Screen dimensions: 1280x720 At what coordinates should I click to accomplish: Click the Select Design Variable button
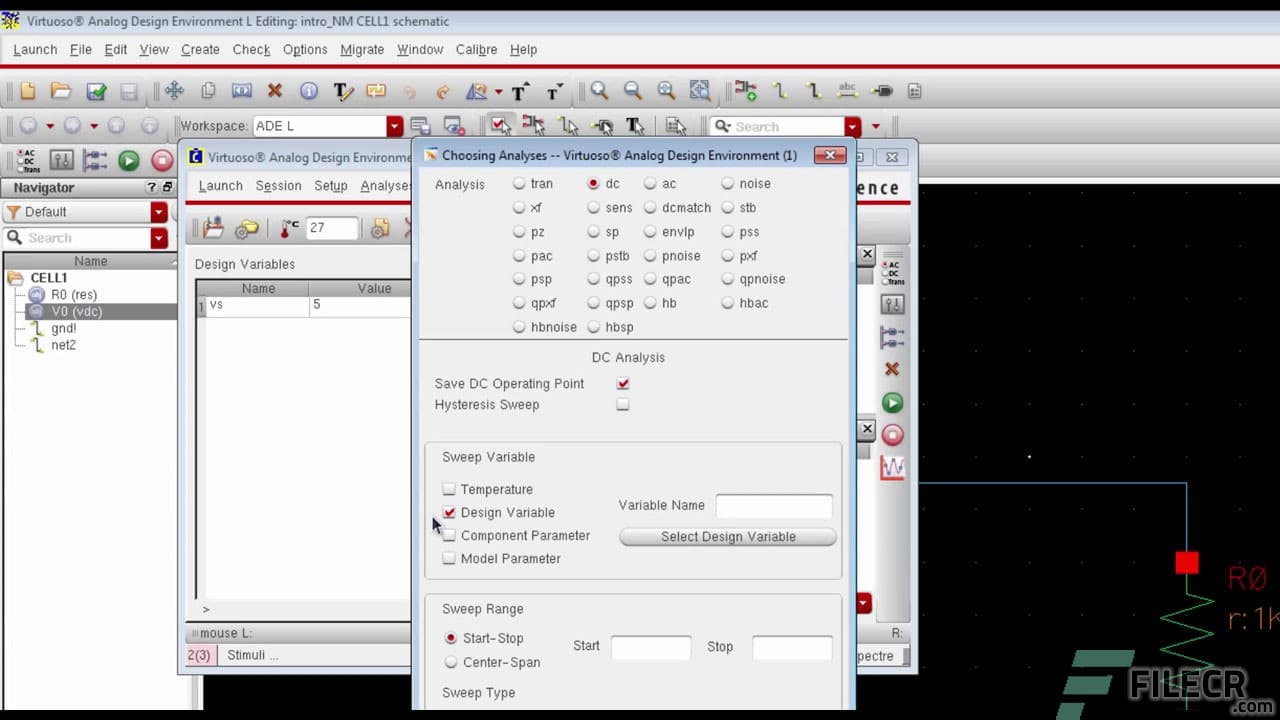tap(727, 537)
